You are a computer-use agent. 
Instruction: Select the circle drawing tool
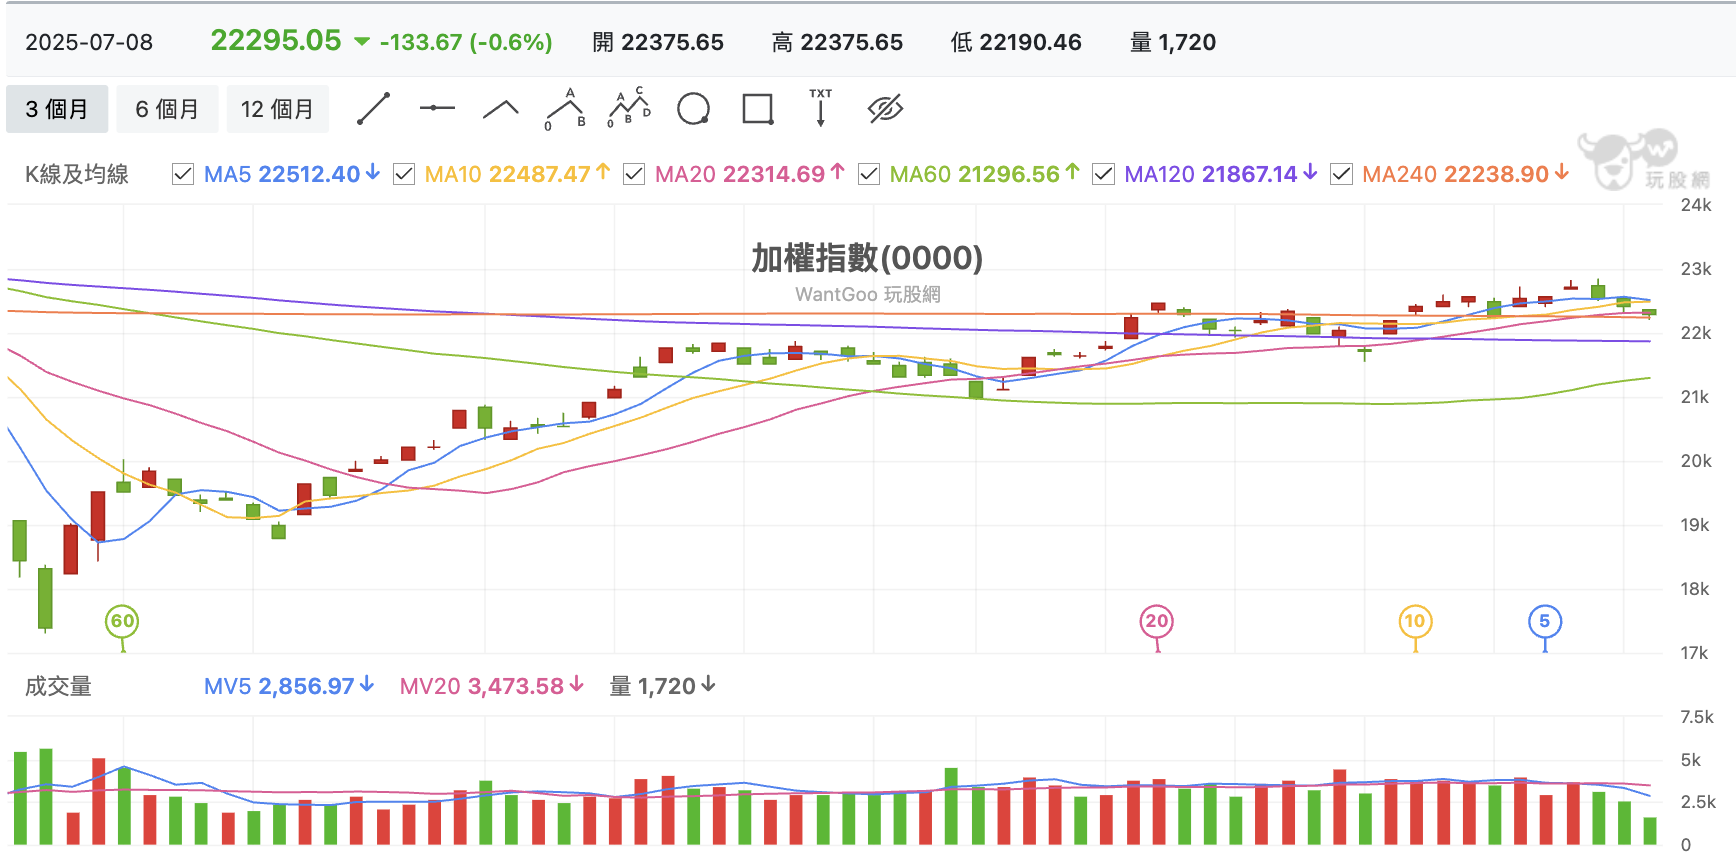pos(693,109)
